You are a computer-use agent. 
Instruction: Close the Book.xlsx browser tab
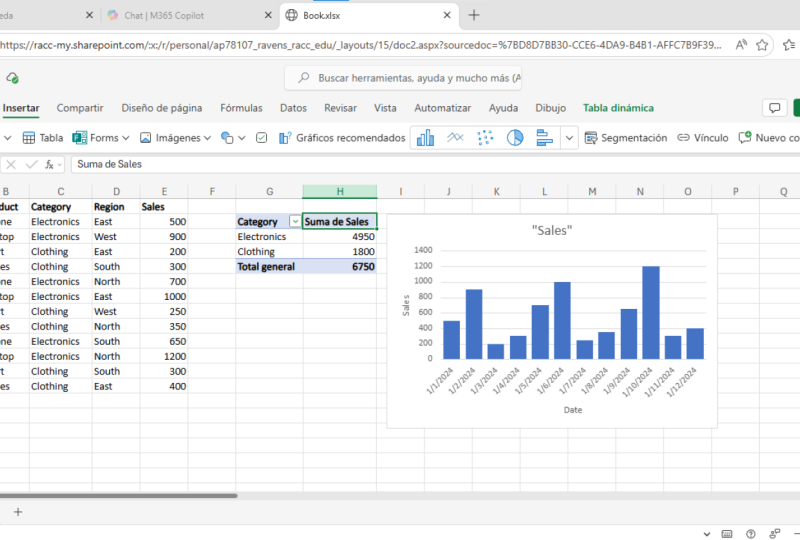click(447, 15)
